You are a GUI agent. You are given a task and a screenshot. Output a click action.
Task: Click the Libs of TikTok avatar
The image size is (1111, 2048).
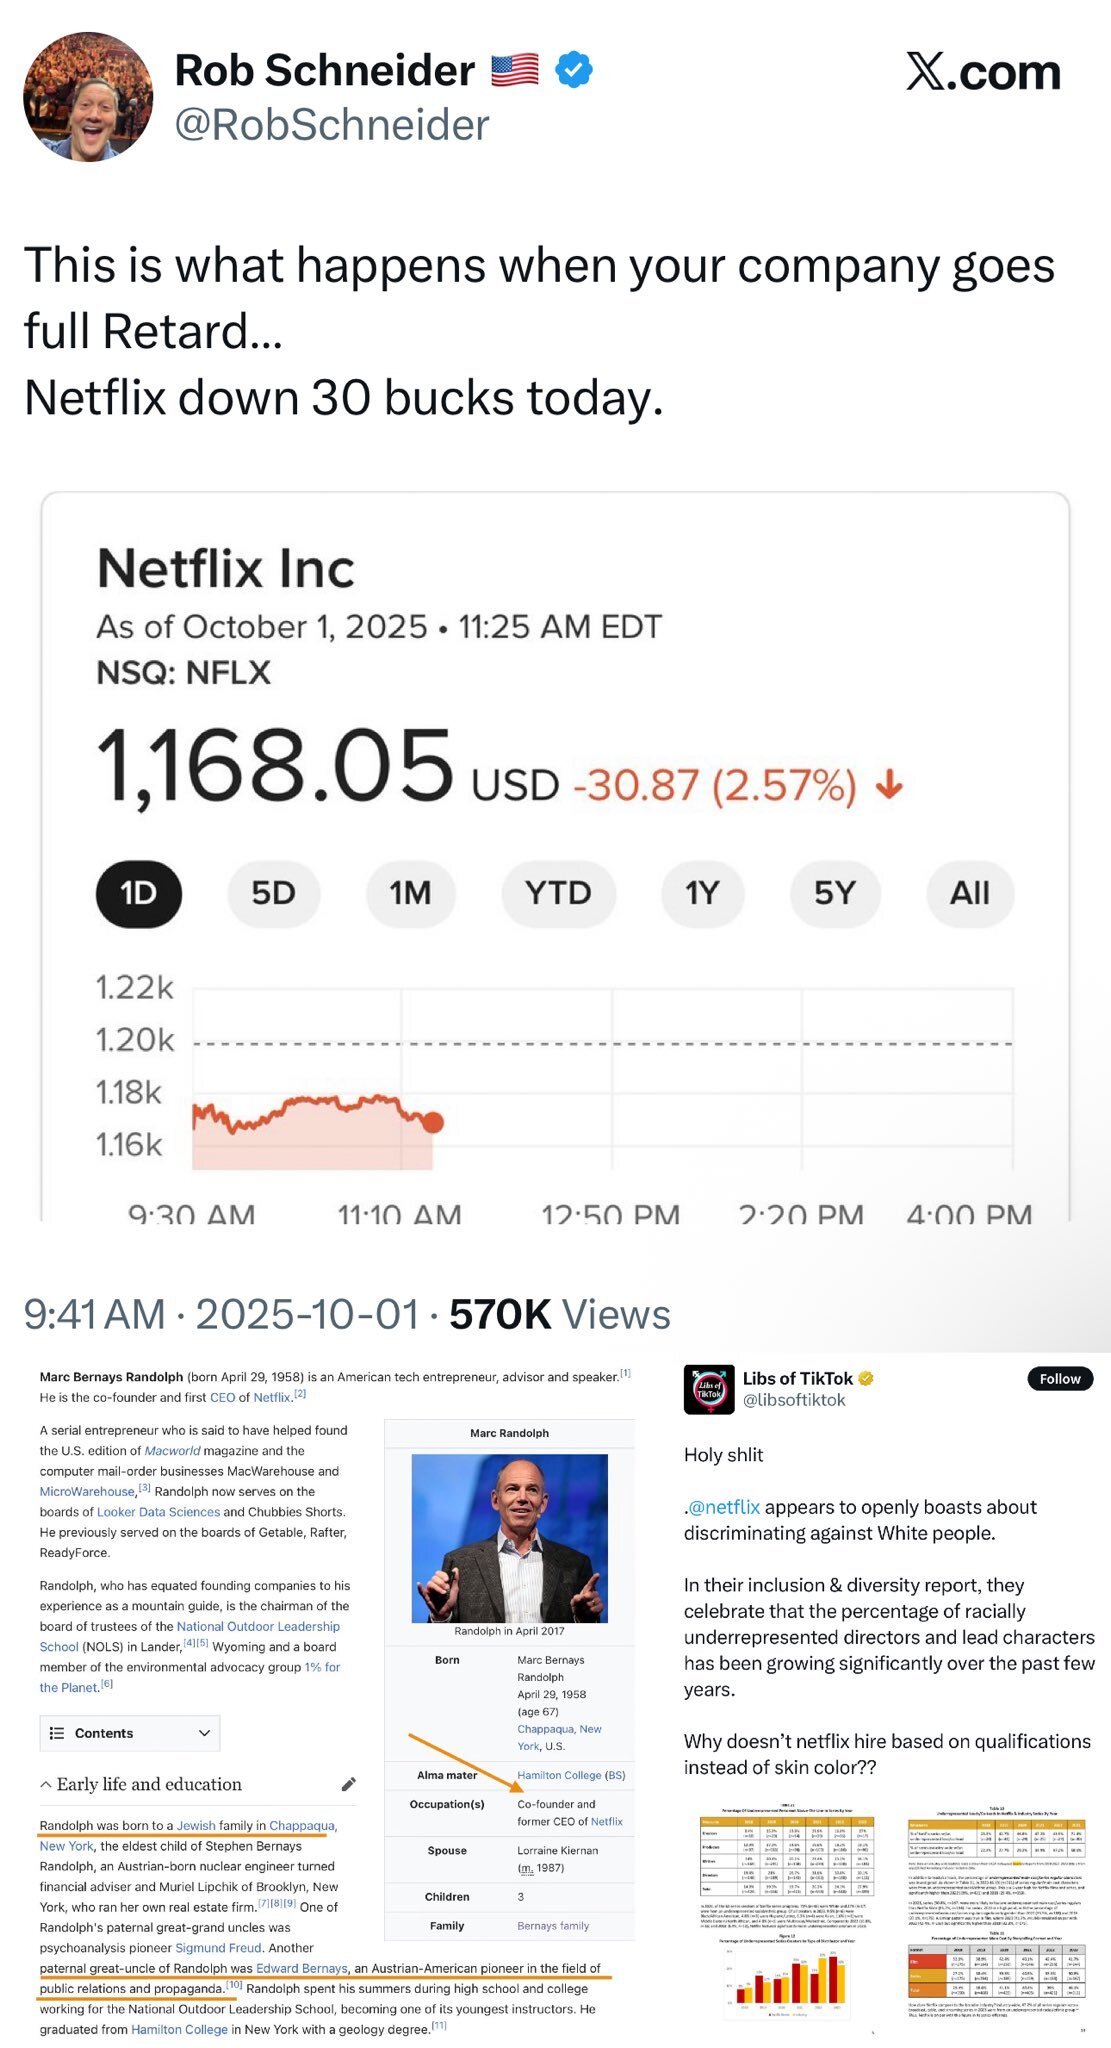709,1389
